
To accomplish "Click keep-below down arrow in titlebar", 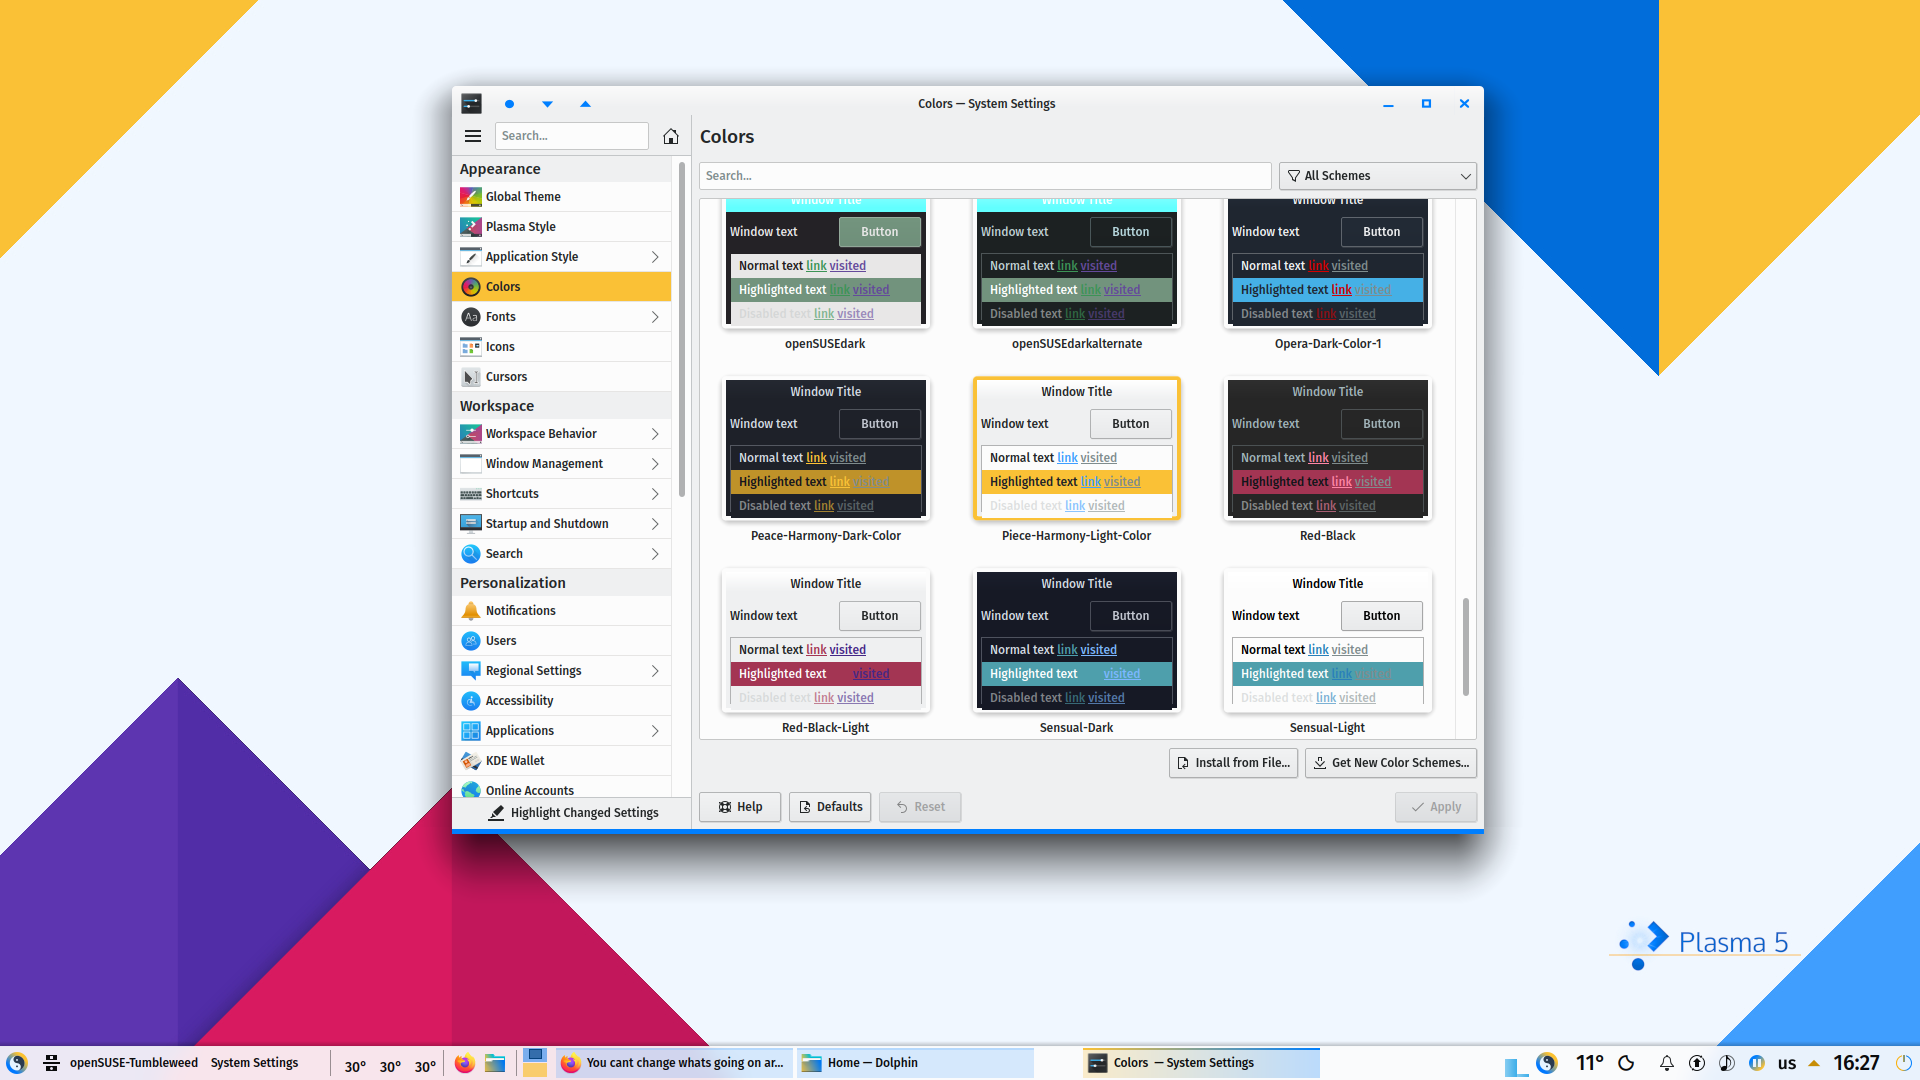I will point(547,104).
